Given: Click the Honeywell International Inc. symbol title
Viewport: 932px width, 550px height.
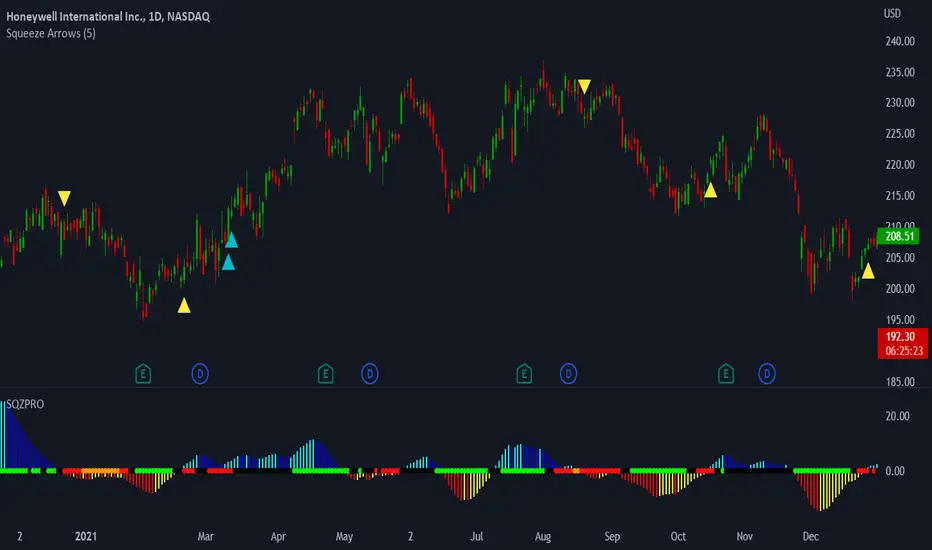Looking at the screenshot, I should click(x=108, y=17).
